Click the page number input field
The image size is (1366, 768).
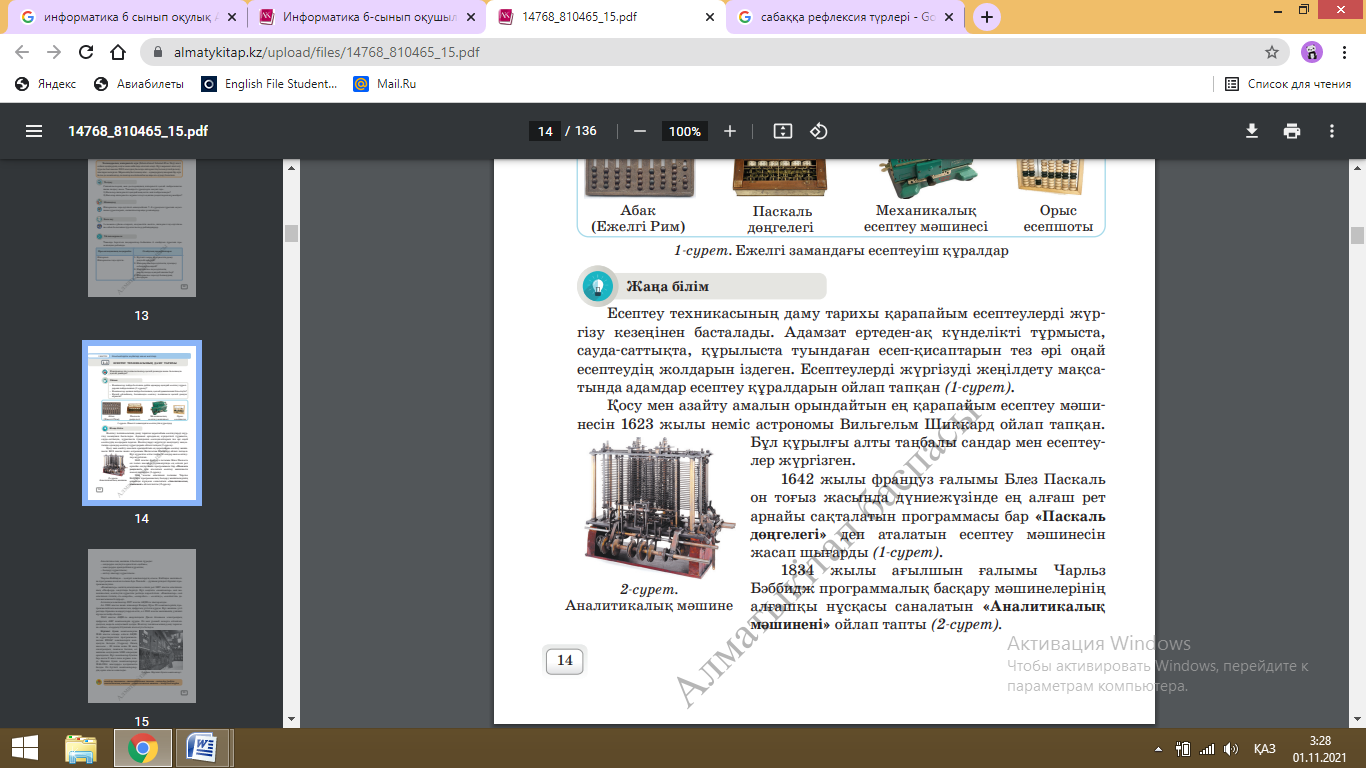click(544, 131)
